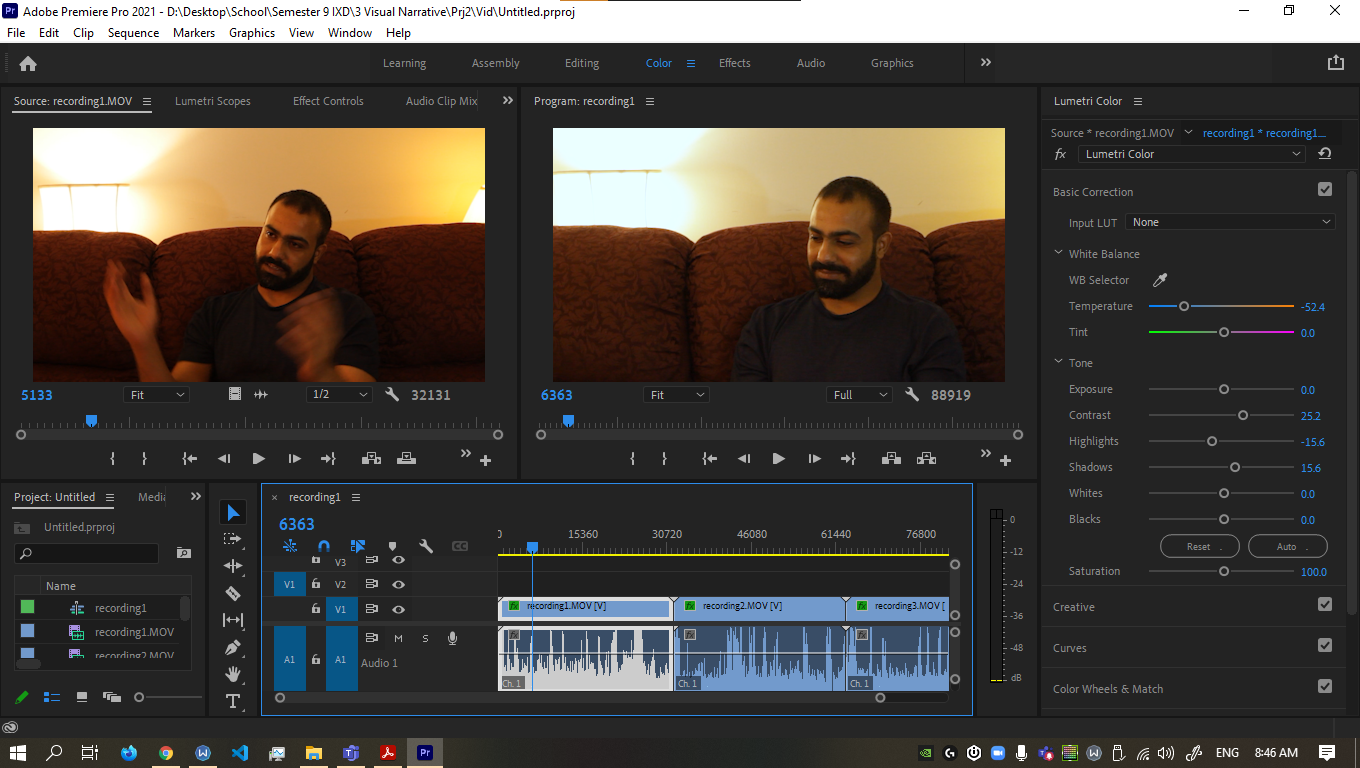The width and height of the screenshot is (1360, 768).
Task: Select the Ripple Edit tool
Action: [x=233, y=566]
